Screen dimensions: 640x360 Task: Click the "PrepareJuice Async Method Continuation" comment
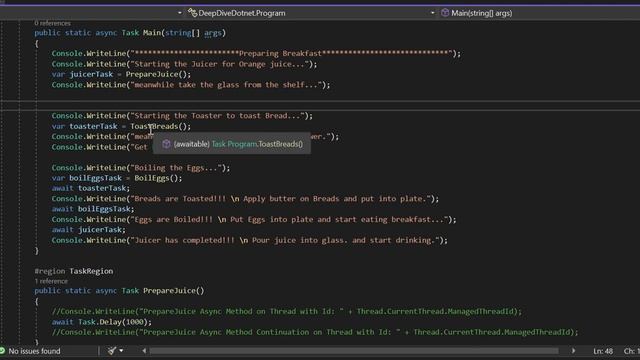coord(315,332)
